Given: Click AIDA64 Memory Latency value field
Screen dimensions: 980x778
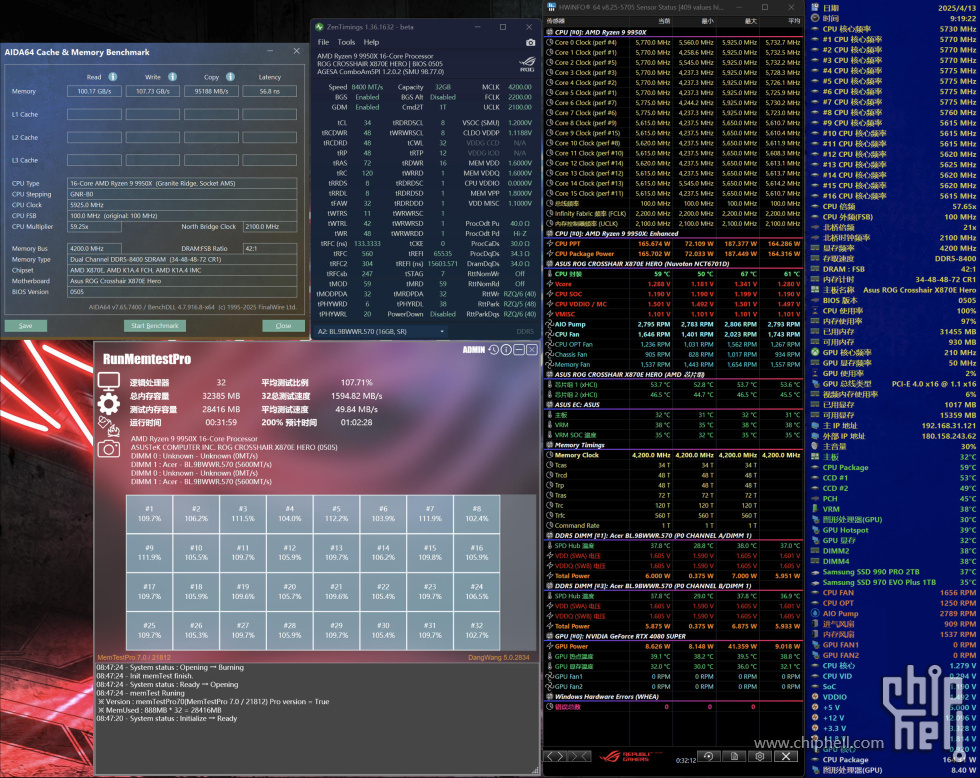Looking at the screenshot, I should click(x=269, y=91).
